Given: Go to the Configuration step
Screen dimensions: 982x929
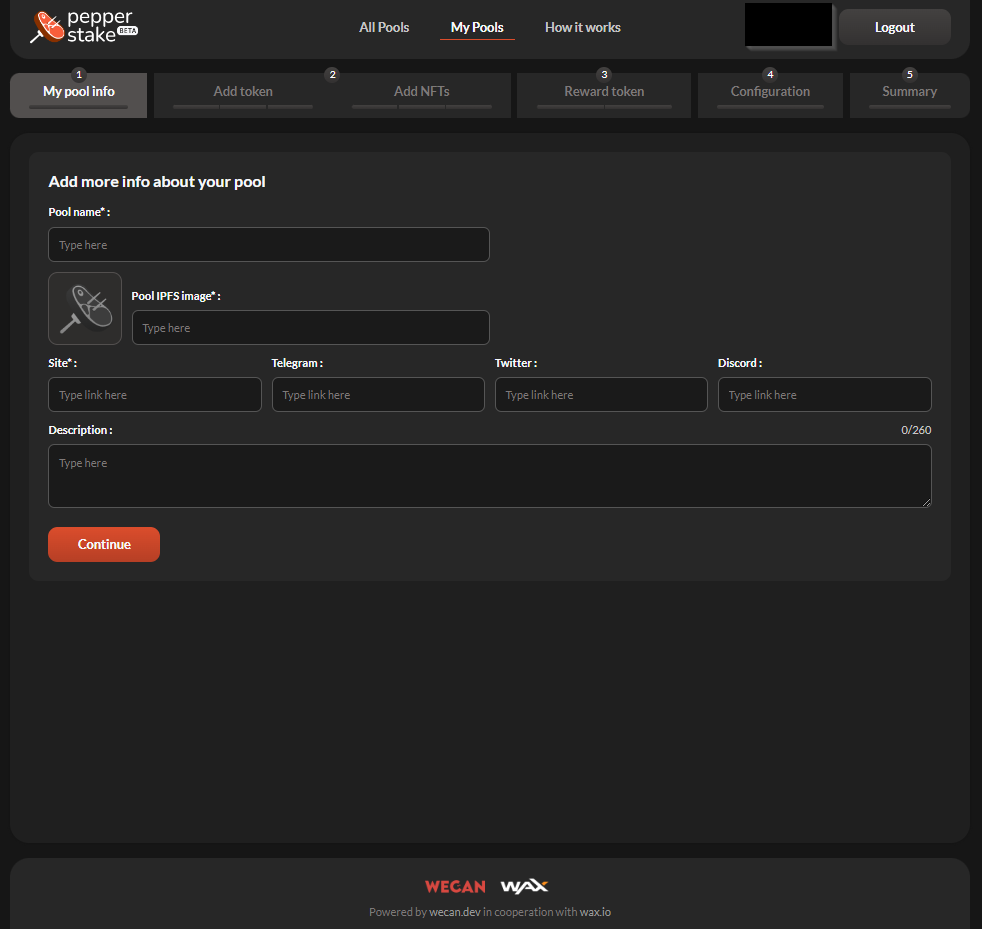Looking at the screenshot, I should click(770, 95).
